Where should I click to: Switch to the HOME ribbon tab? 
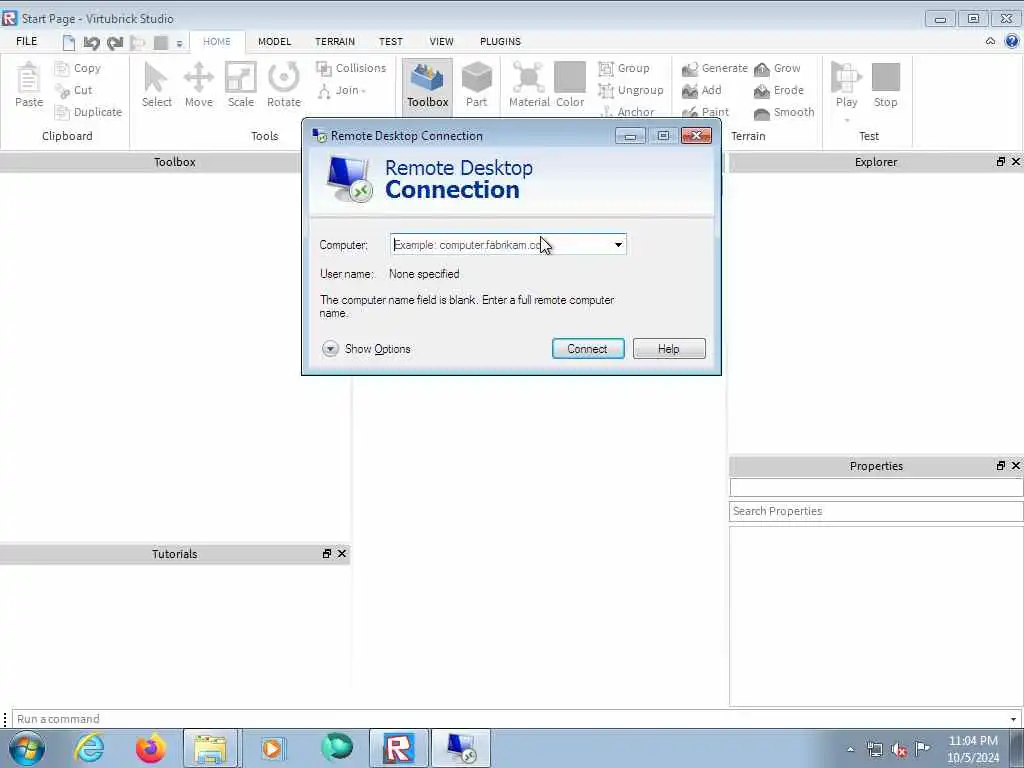(217, 41)
